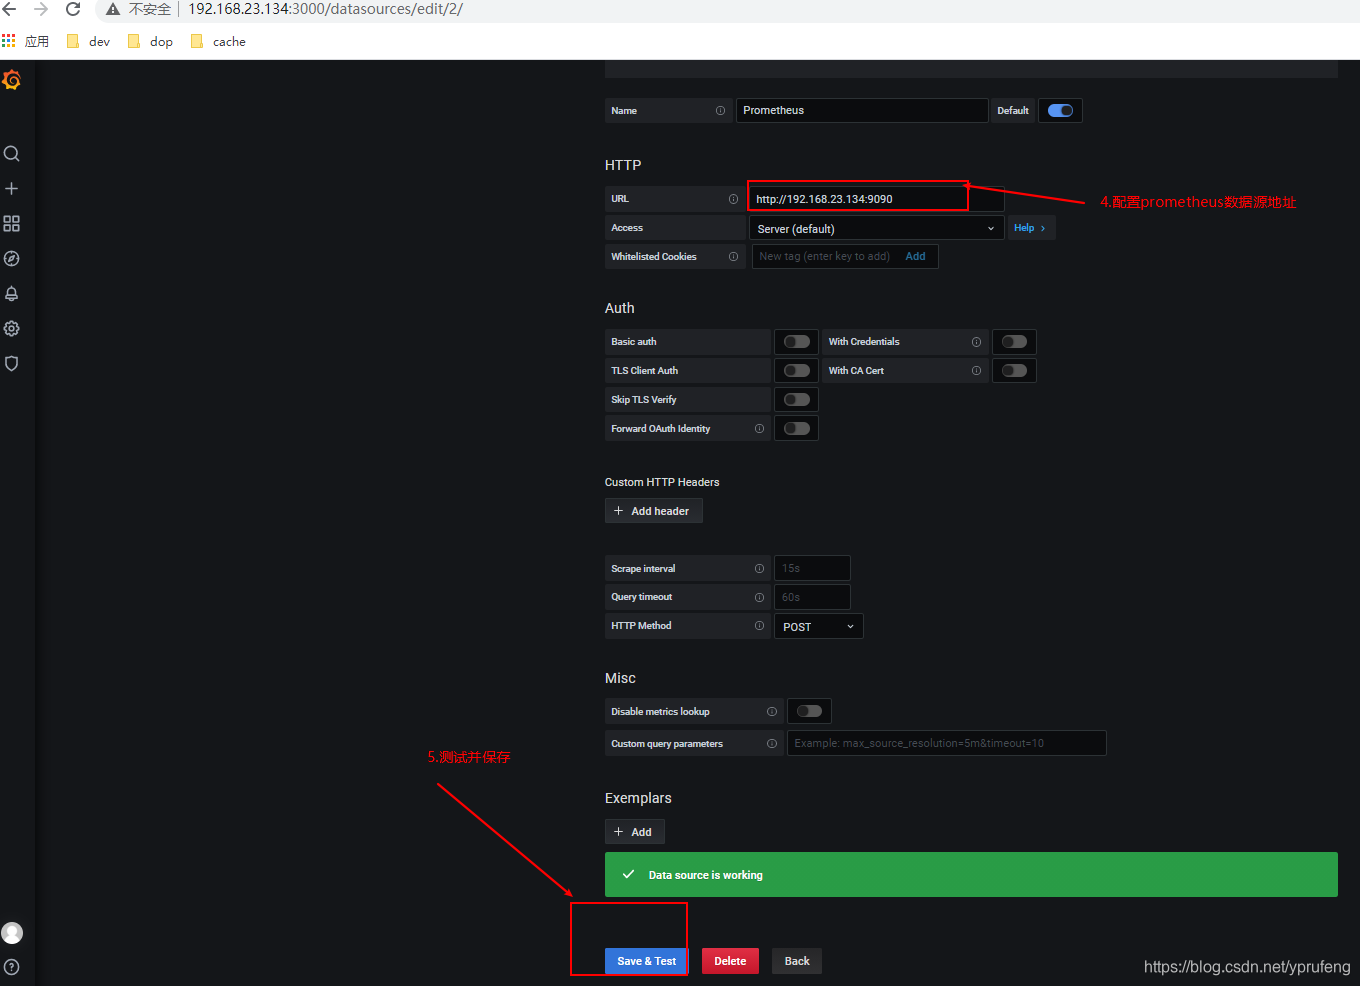Open the Dashboards grid icon in sidebar
This screenshot has width=1360, height=986.
[x=12, y=224]
